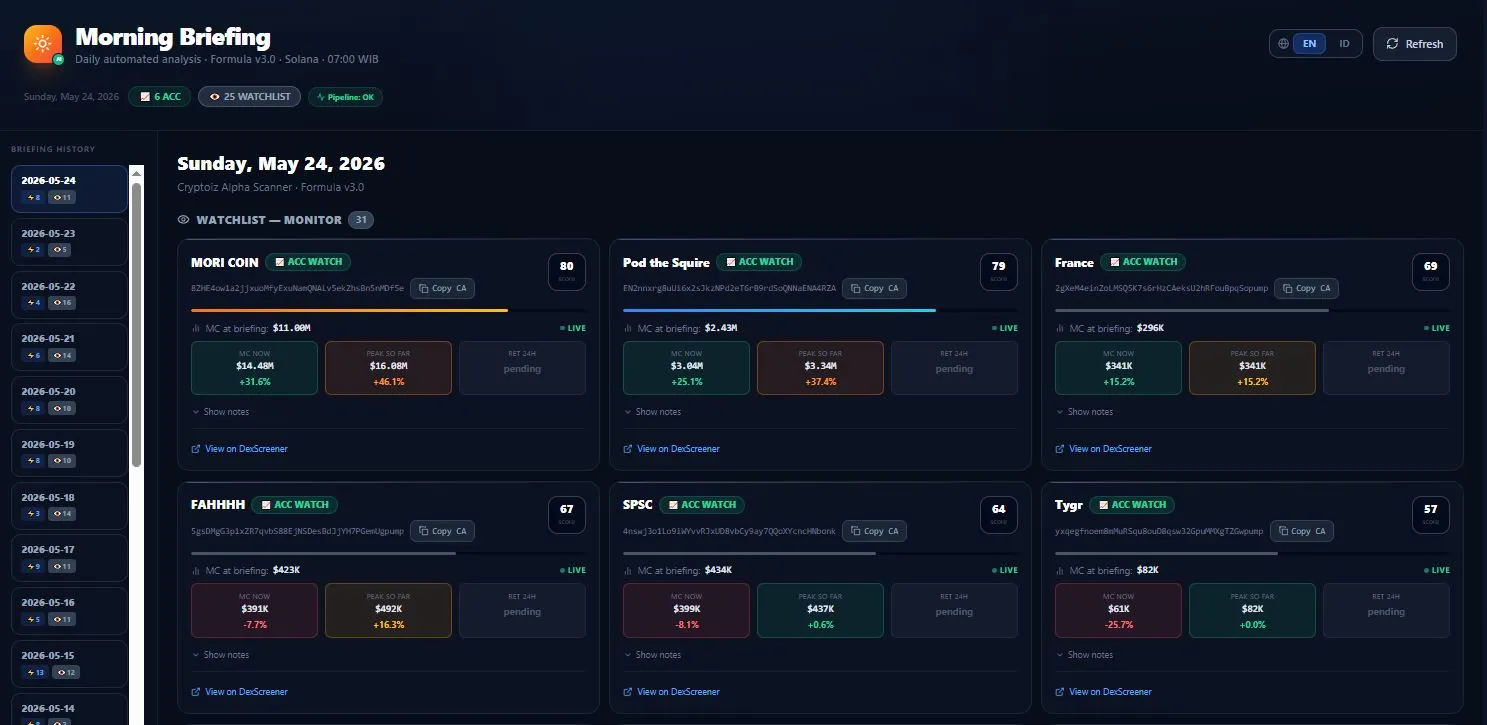Open the 2026-05-18 briefing history entry
This screenshot has width=1487, height=725.
(69, 505)
